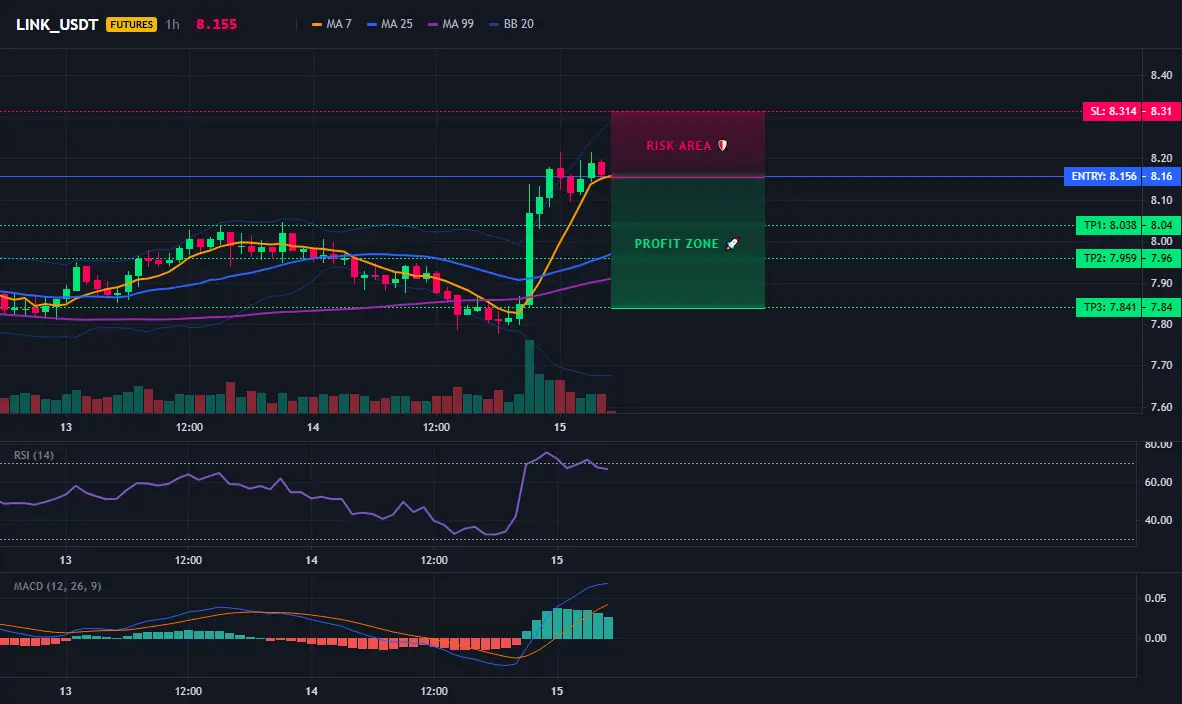1182x704 pixels.
Task: Click the MA 25 legend entry
Action: (x=390, y=24)
